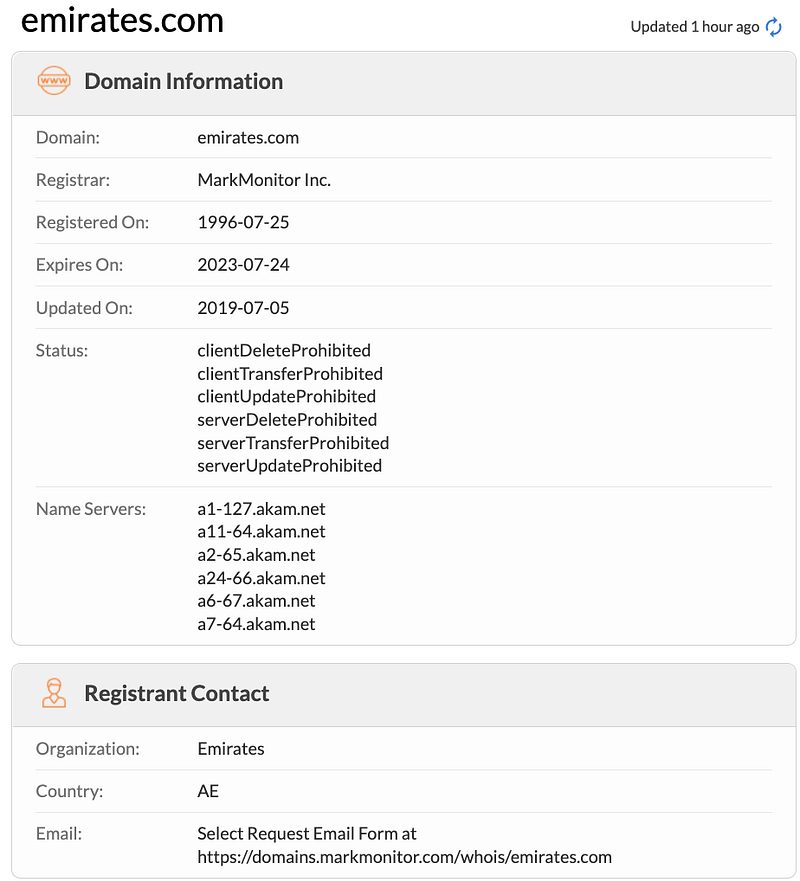Click the Registrant Contact person icon
The image size is (800, 881).
click(x=54, y=692)
